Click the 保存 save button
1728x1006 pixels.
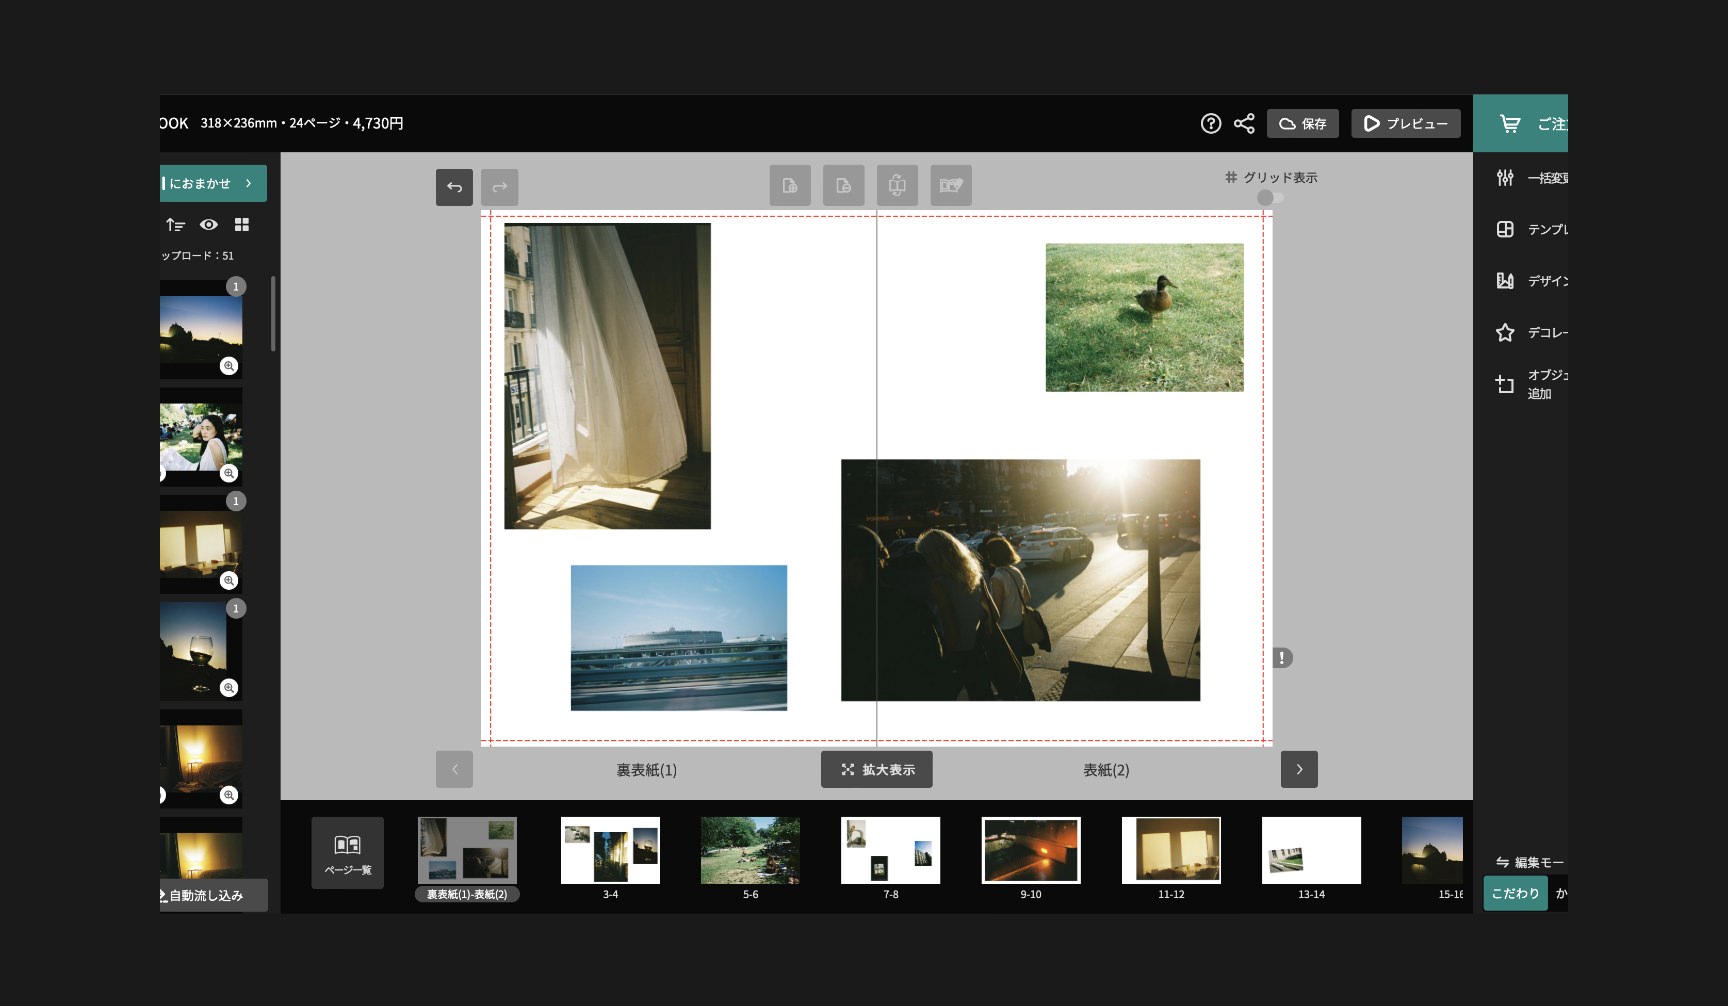click(x=1302, y=123)
